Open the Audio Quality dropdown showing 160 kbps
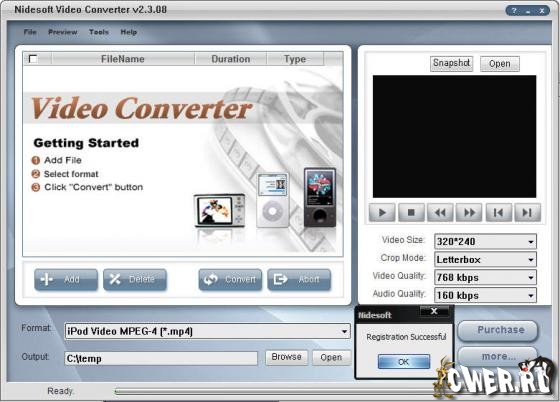Screen dimensions: 560x402 [x=485, y=295]
